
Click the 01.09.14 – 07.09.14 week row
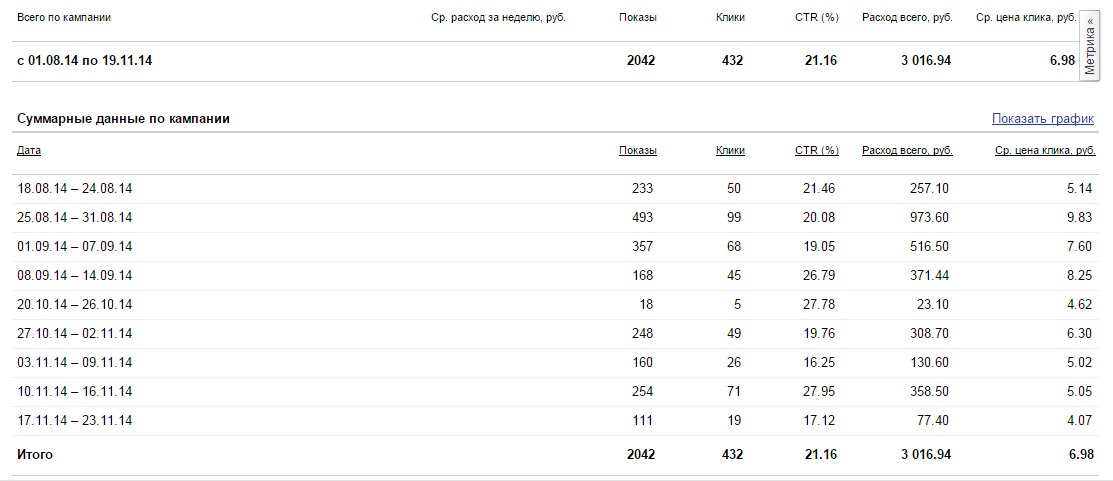point(75,246)
